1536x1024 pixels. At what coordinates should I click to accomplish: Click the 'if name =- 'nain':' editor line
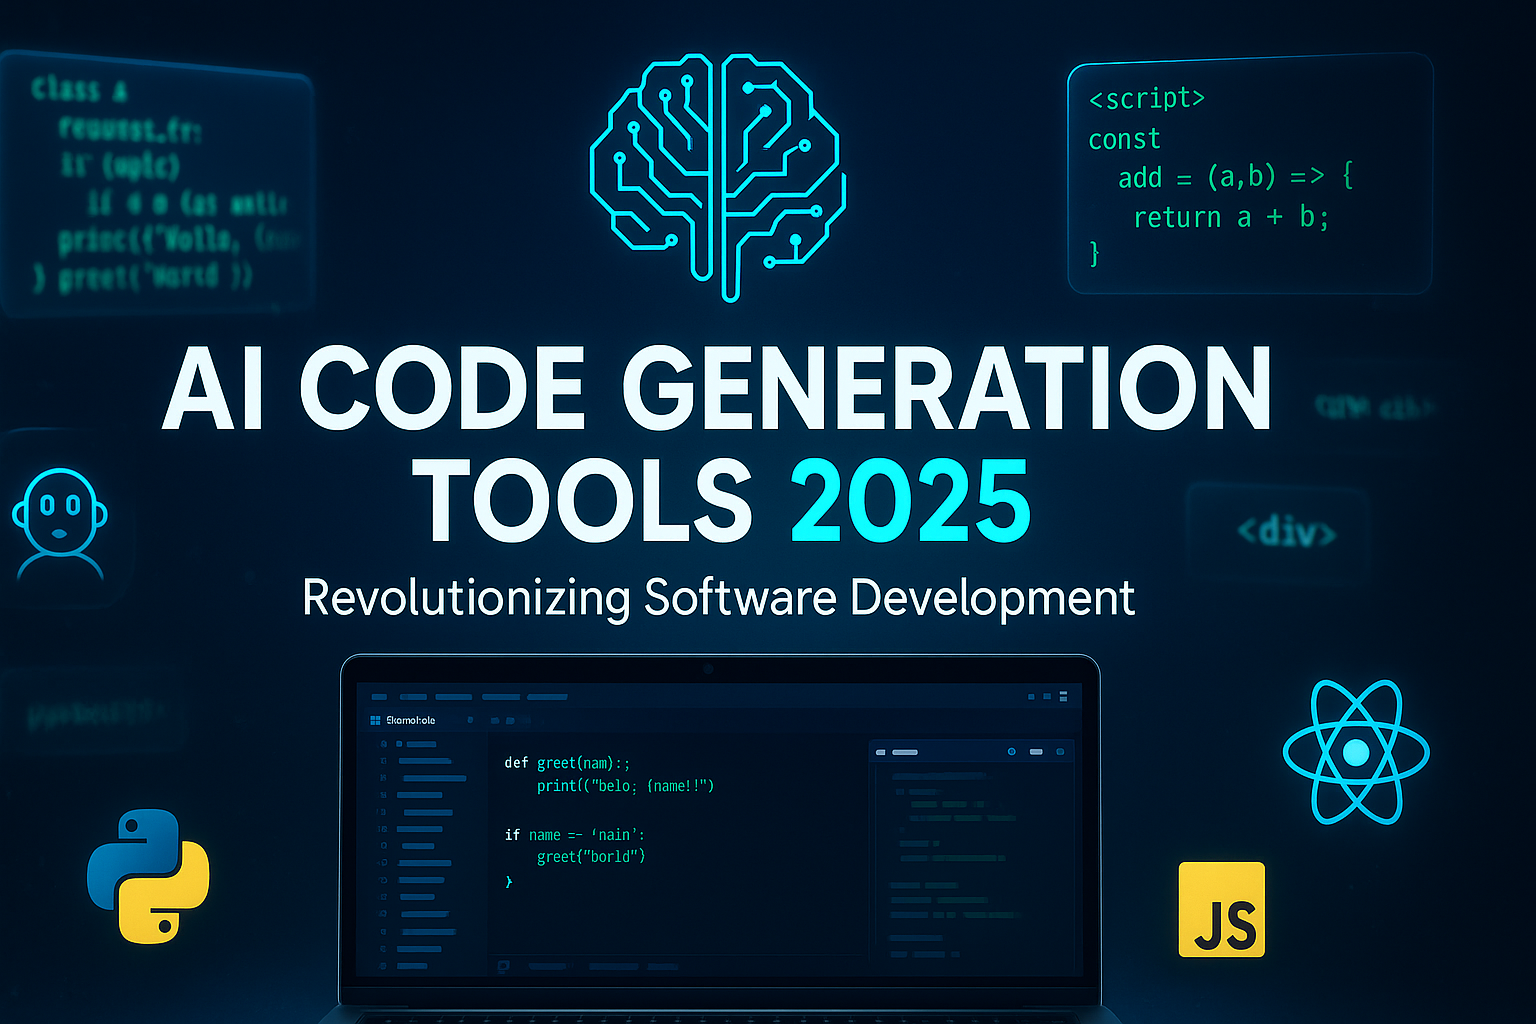[575, 835]
